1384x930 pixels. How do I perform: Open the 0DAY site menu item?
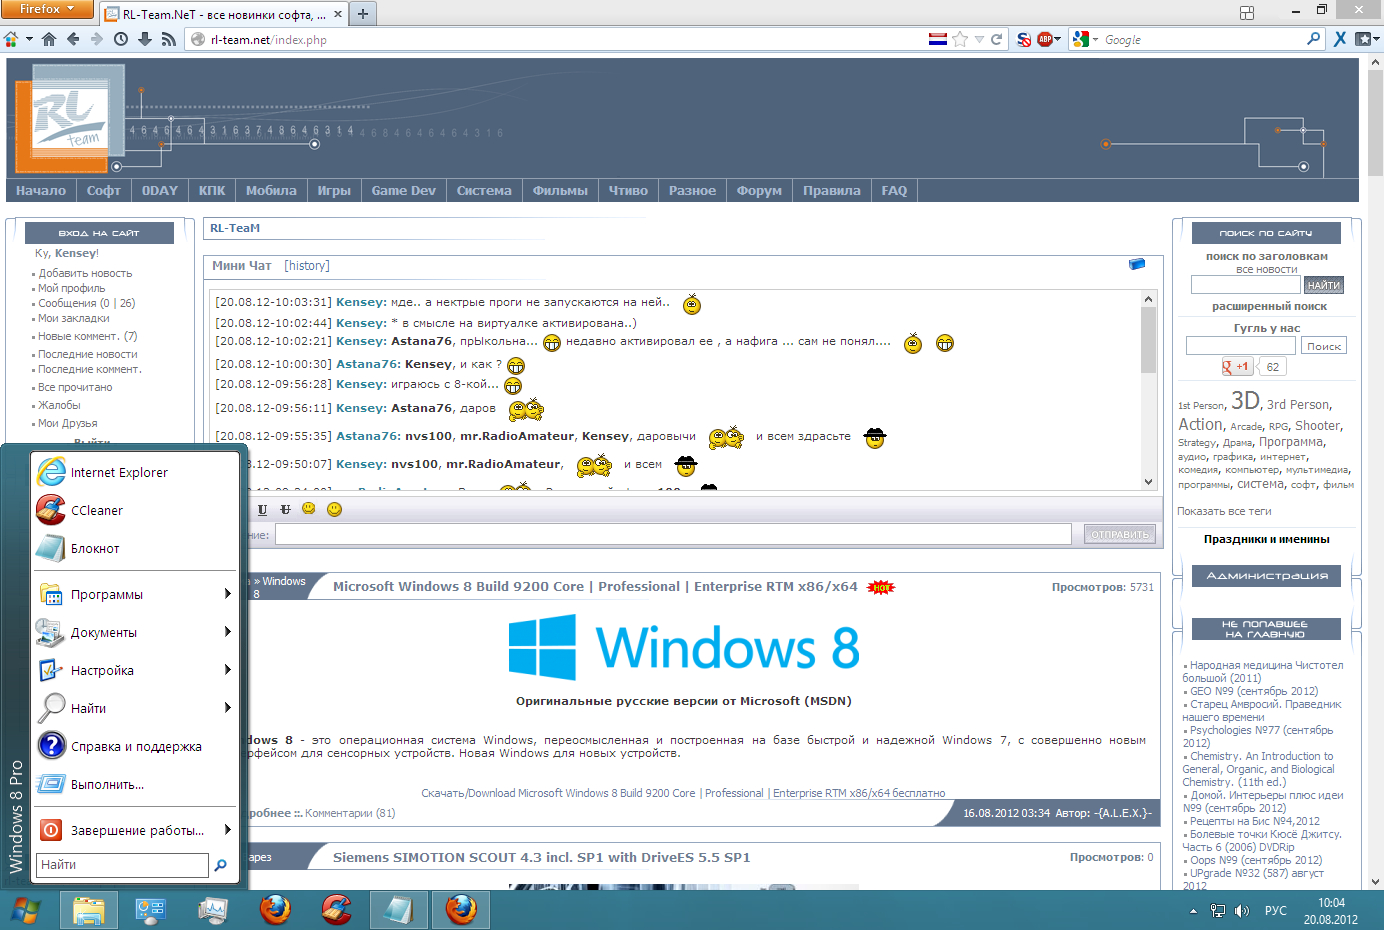tap(160, 190)
